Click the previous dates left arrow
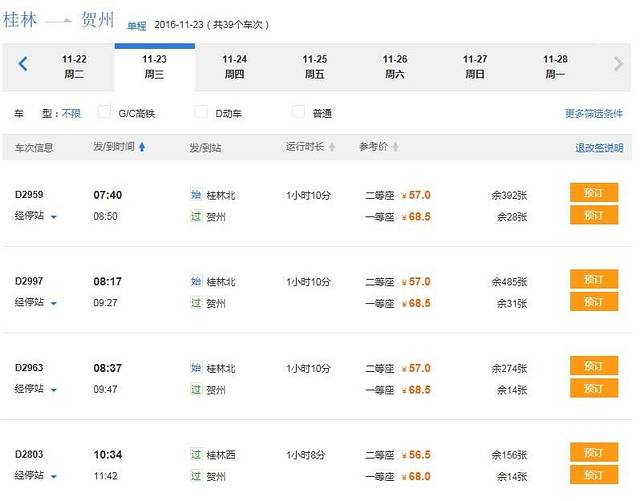This screenshot has height=501, width=640. click(x=22, y=65)
